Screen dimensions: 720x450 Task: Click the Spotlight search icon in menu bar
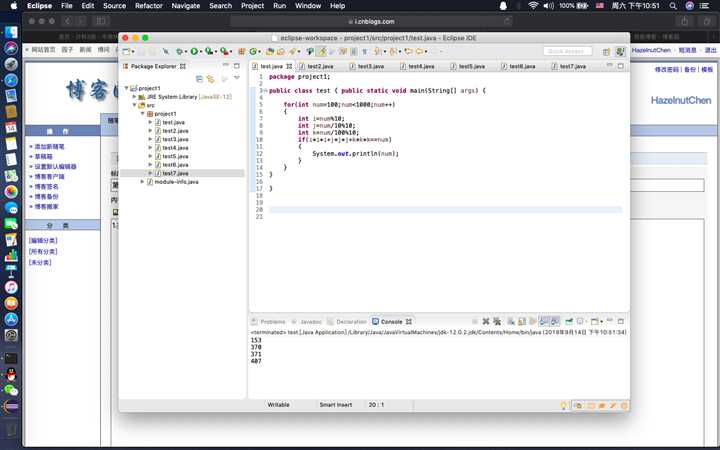[673, 6]
